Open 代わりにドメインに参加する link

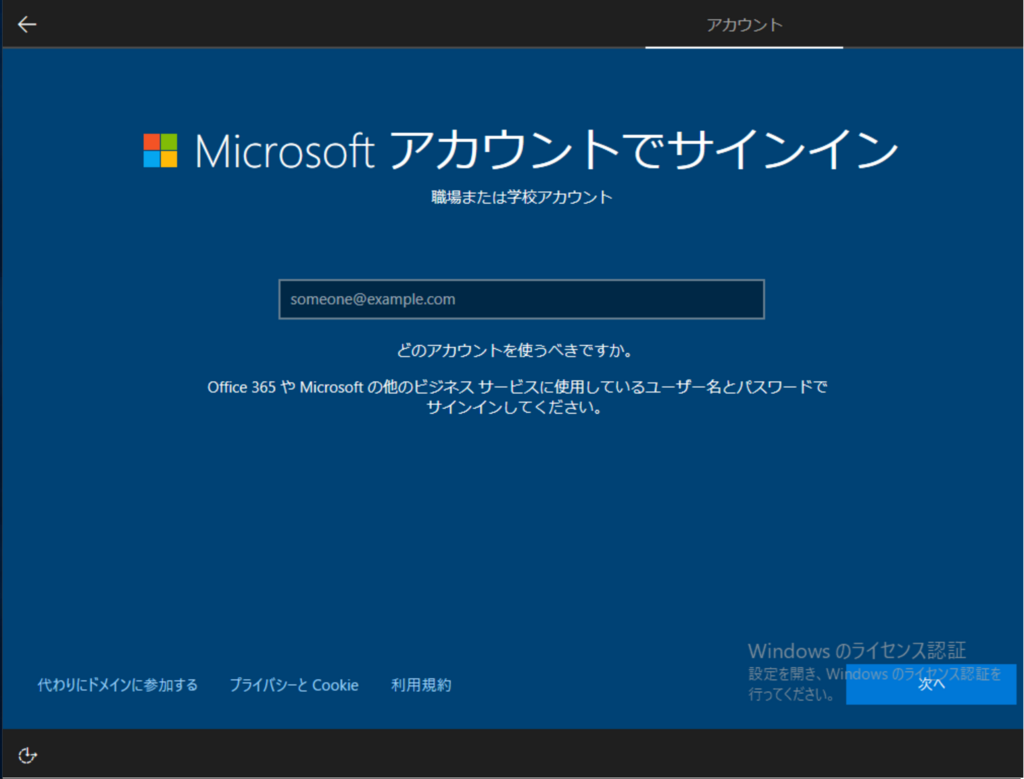(118, 685)
